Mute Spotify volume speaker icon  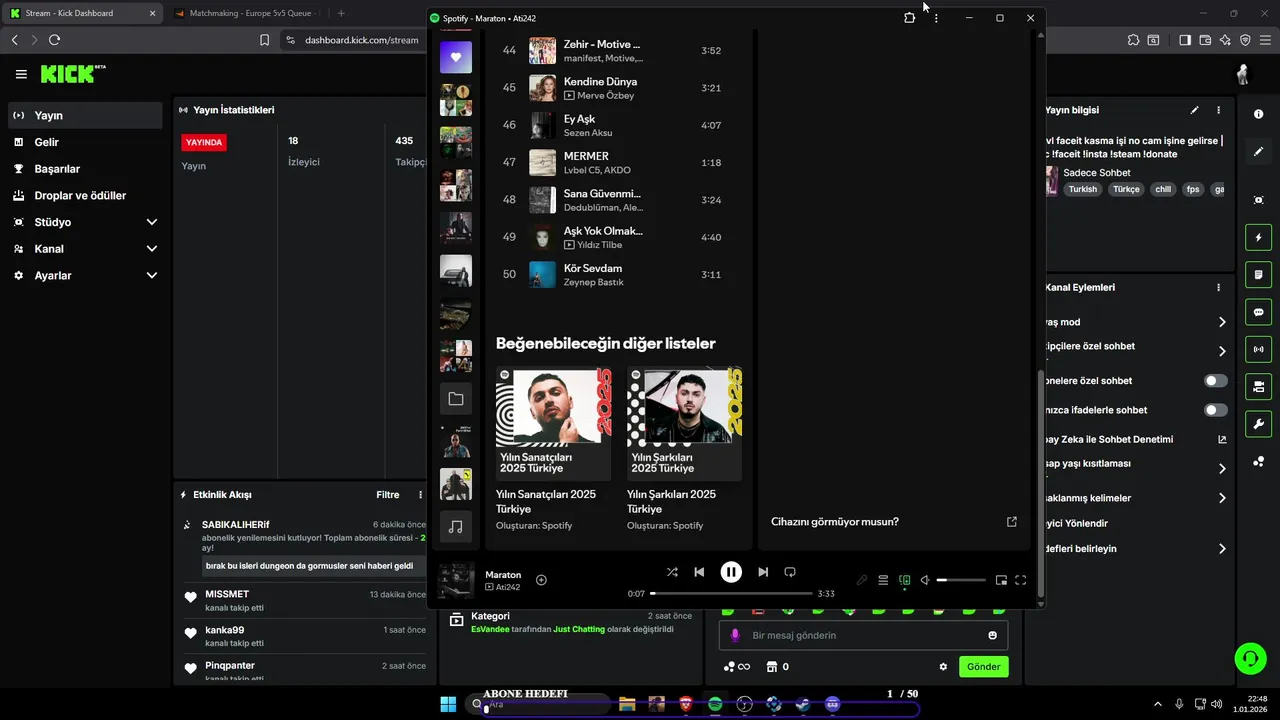tap(925, 580)
